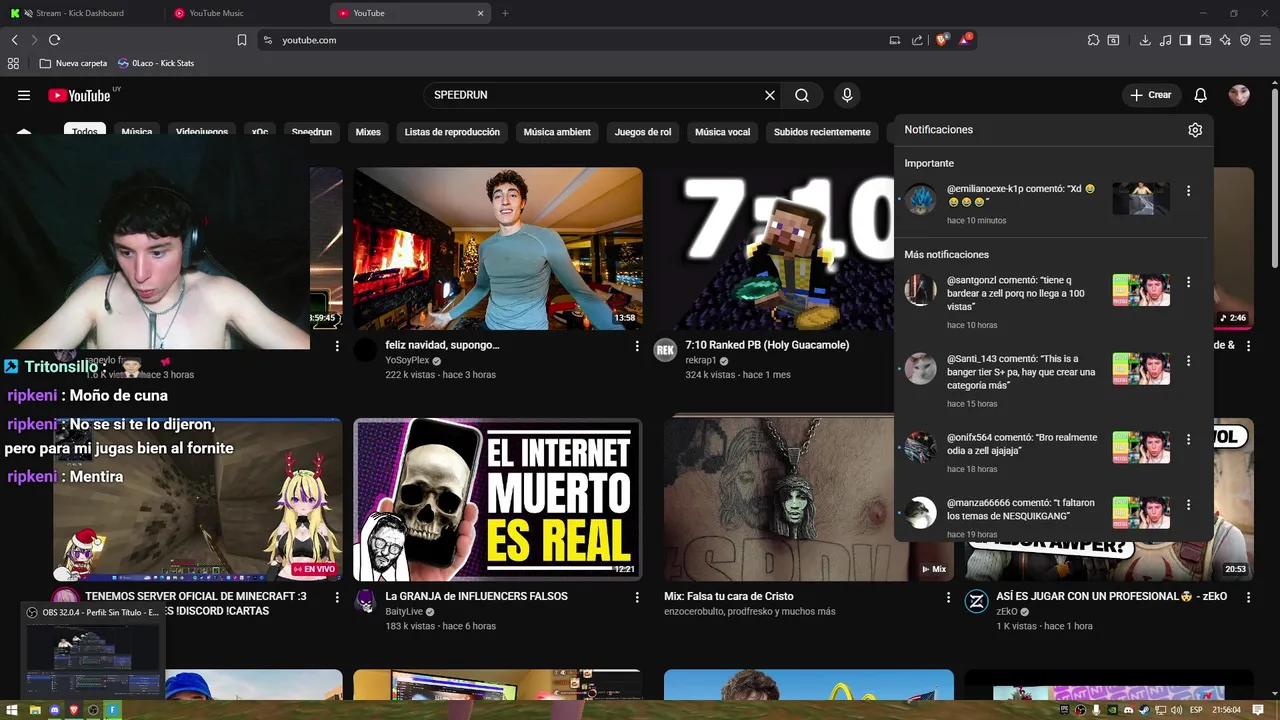The width and height of the screenshot is (1280, 720).
Task: Open options for santgonzl notification
Action: (1188, 282)
